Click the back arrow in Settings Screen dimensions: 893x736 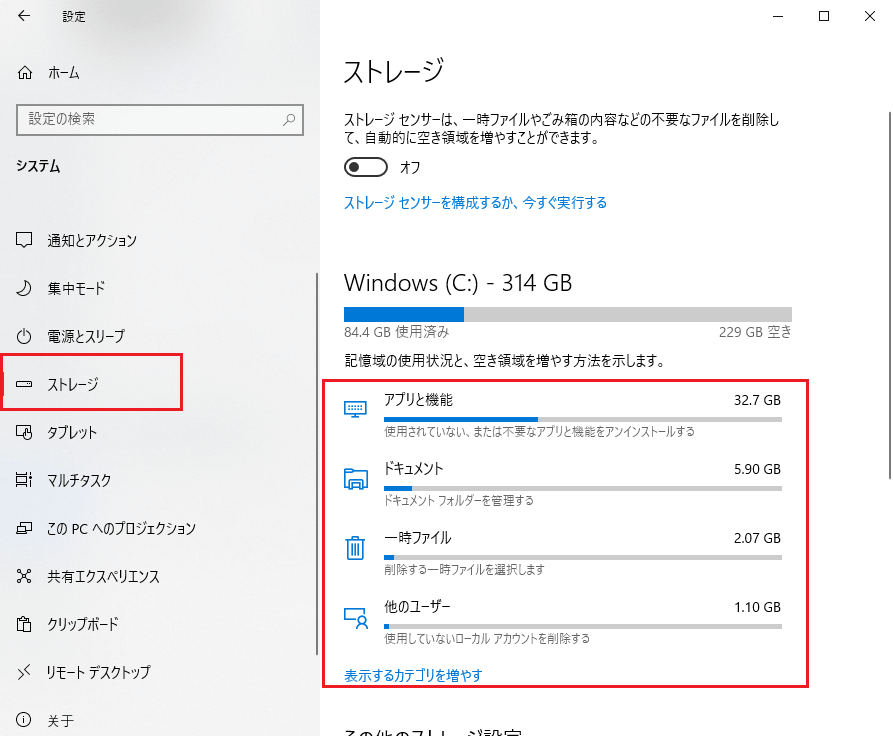pyautogui.click(x=22, y=16)
